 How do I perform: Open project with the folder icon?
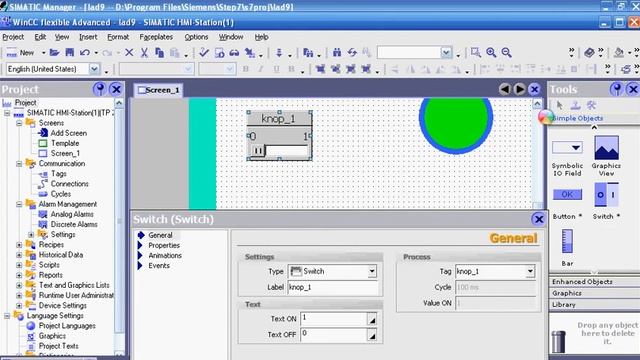(54, 52)
